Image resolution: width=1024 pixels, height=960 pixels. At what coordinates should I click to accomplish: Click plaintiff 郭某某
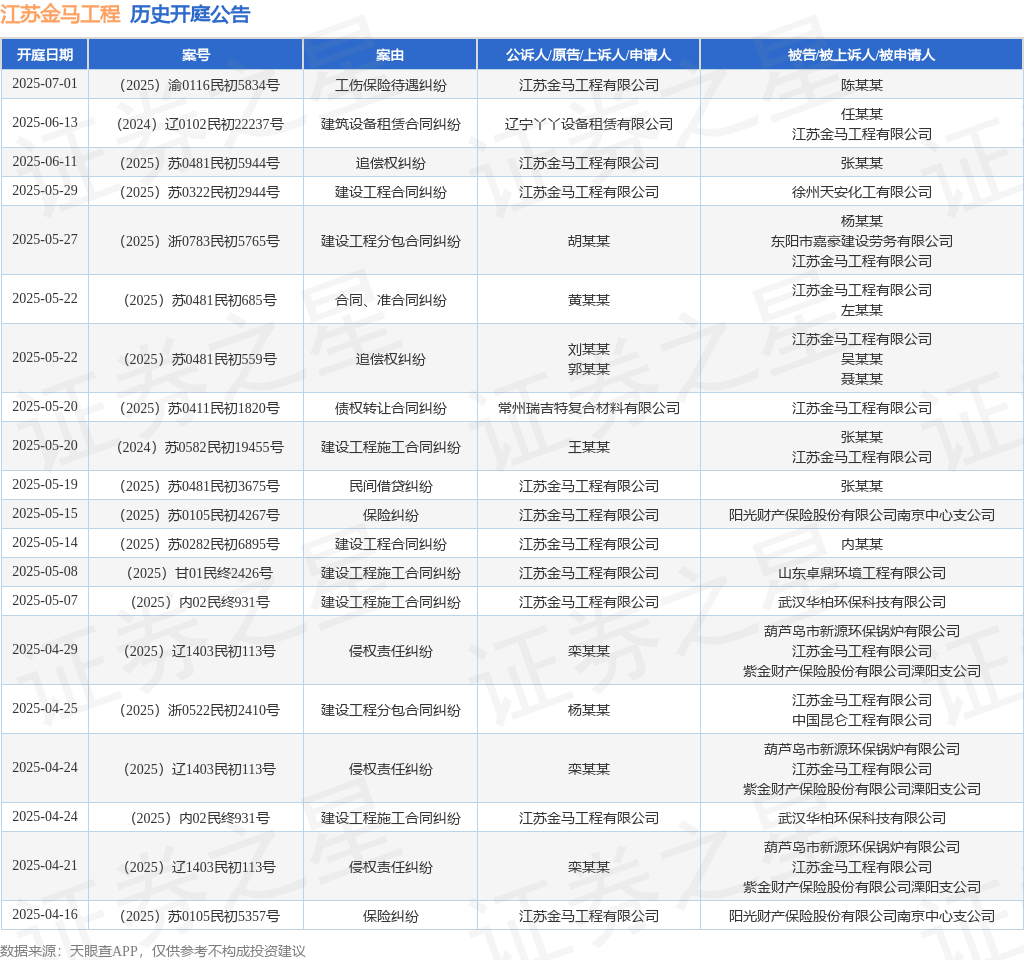pos(588,369)
